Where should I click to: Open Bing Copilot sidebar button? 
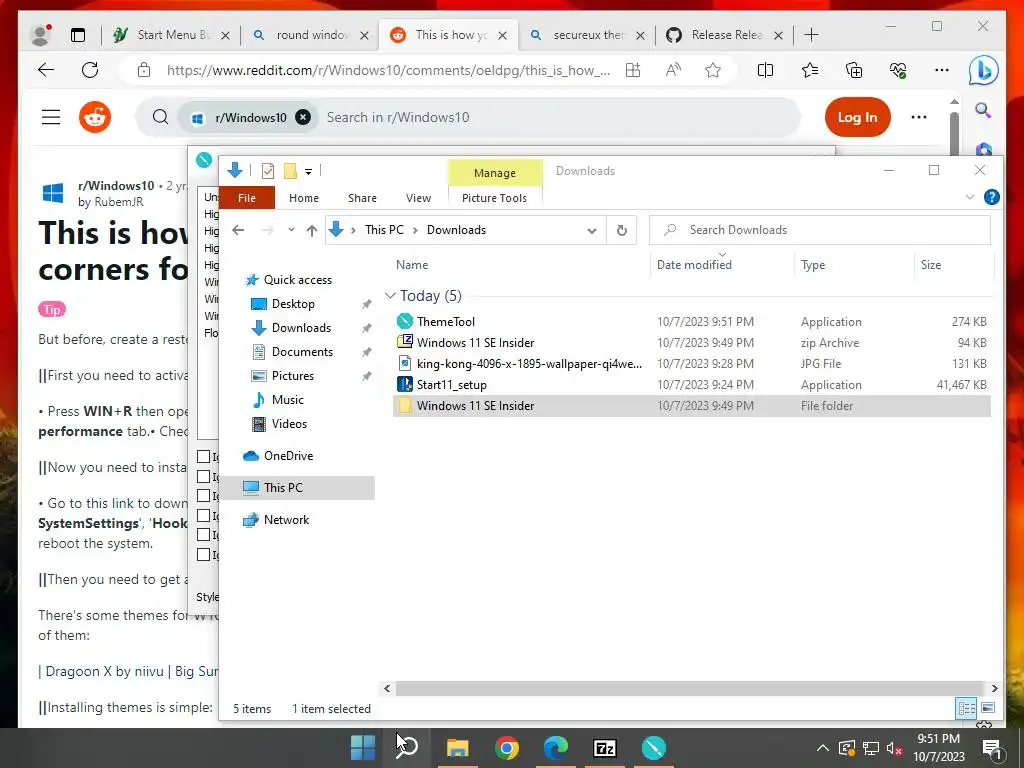(983, 71)
